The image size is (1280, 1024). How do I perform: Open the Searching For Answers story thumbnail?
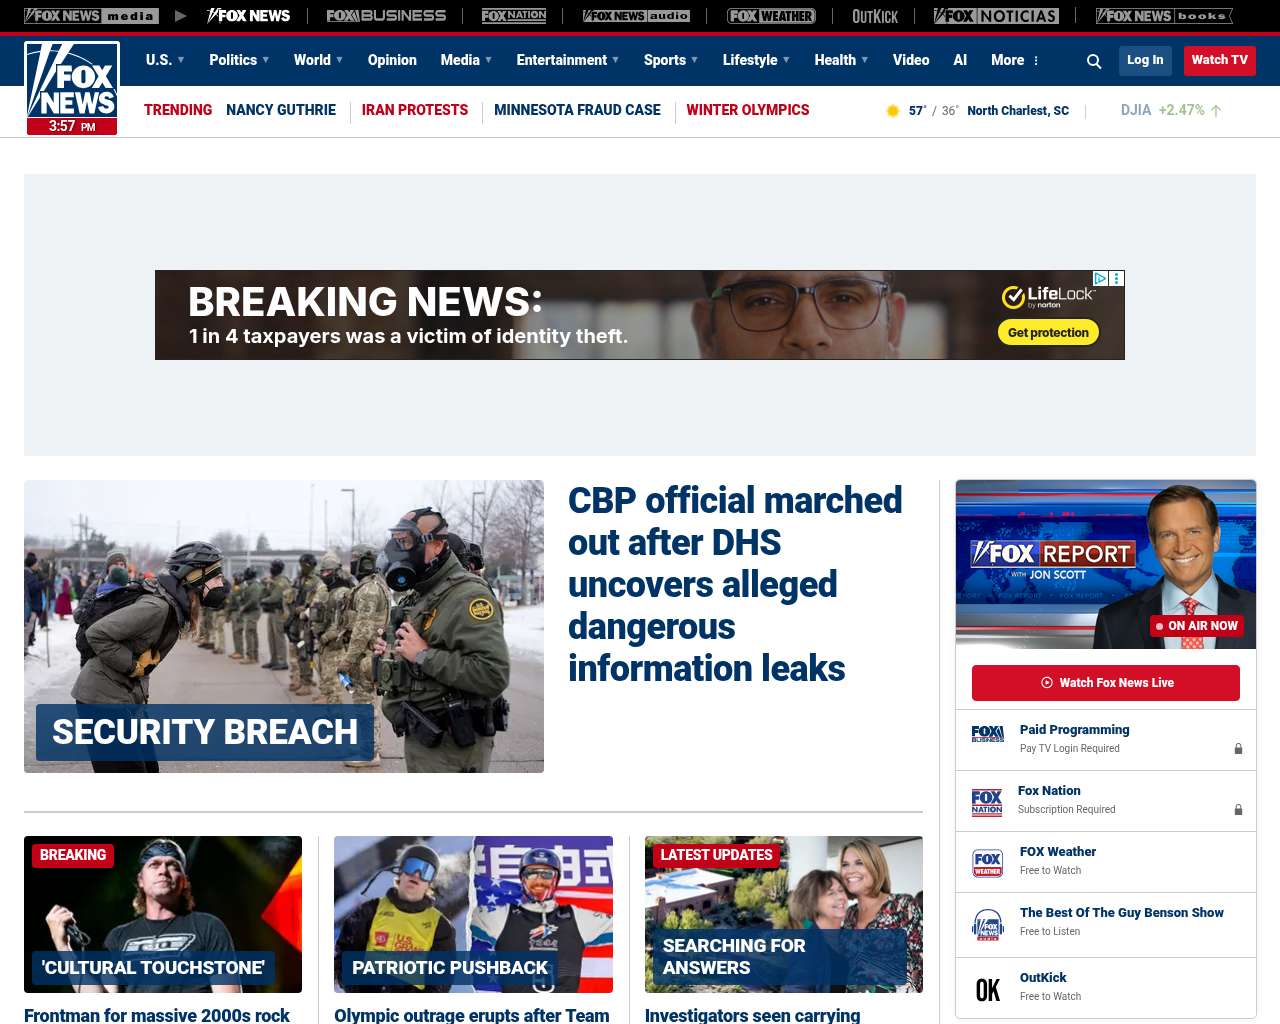coord(784,914)
